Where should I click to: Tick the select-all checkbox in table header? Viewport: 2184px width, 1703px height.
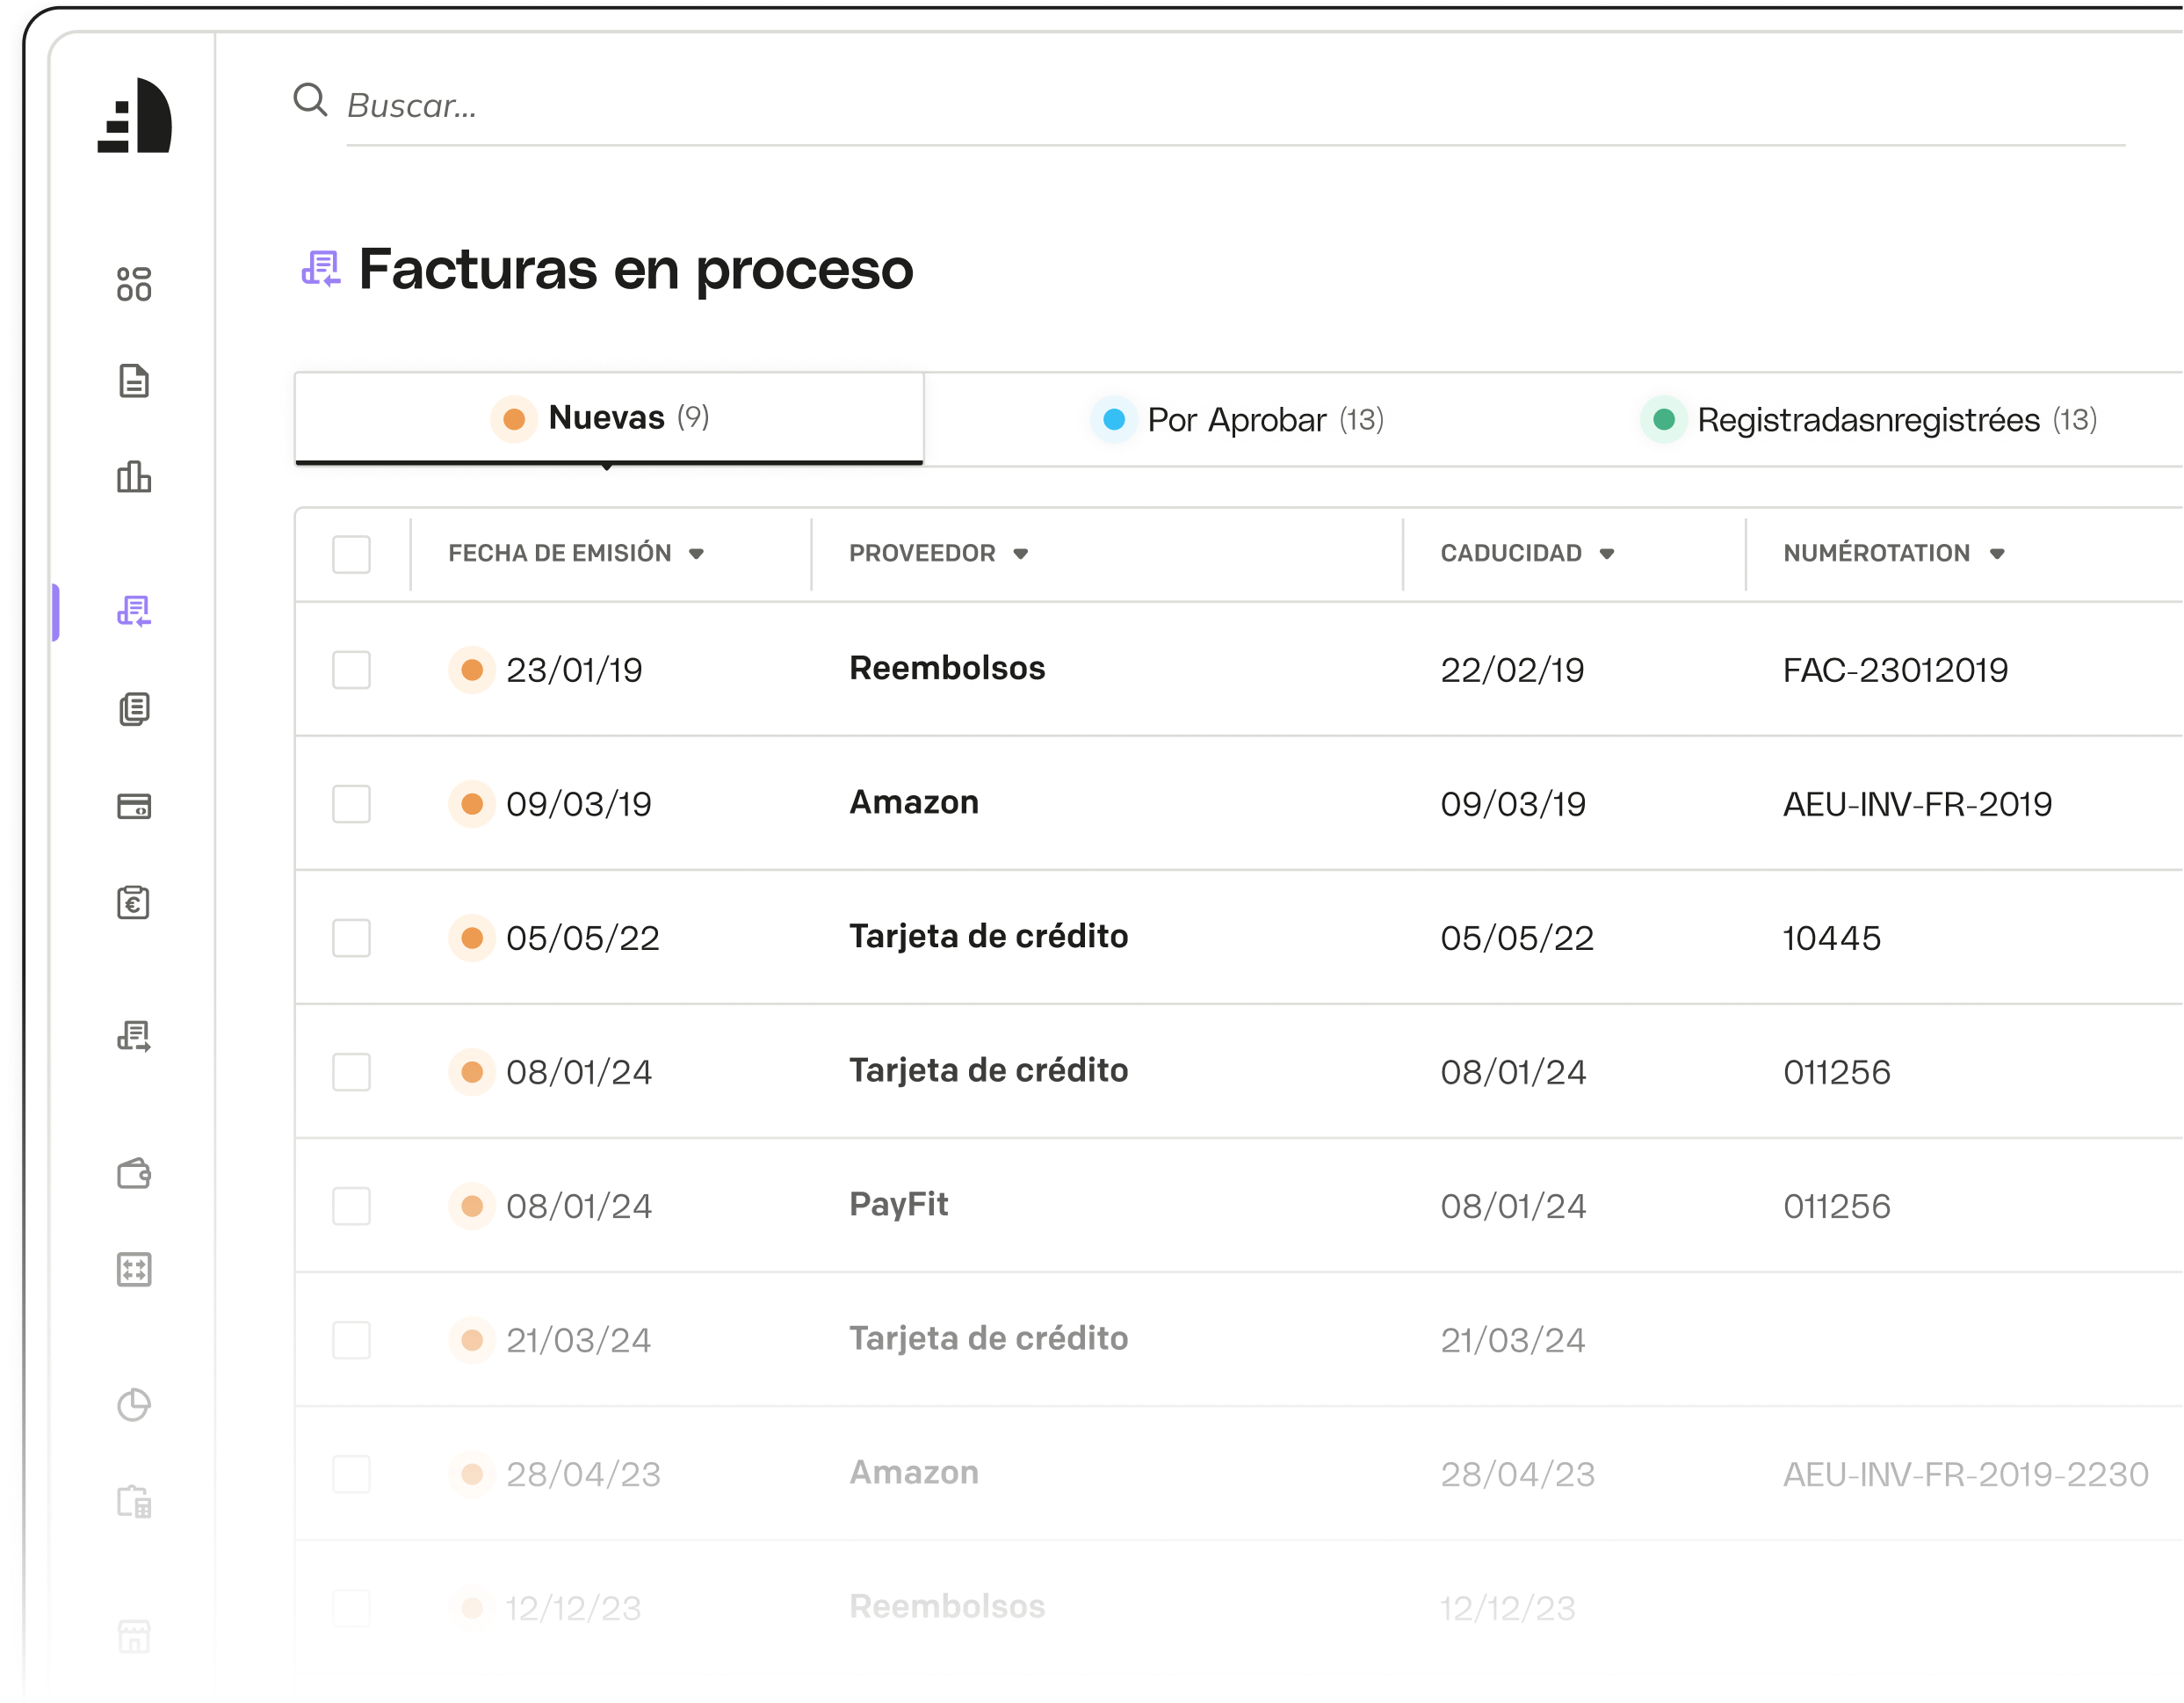pyautogui.click(x=351, y=554)
